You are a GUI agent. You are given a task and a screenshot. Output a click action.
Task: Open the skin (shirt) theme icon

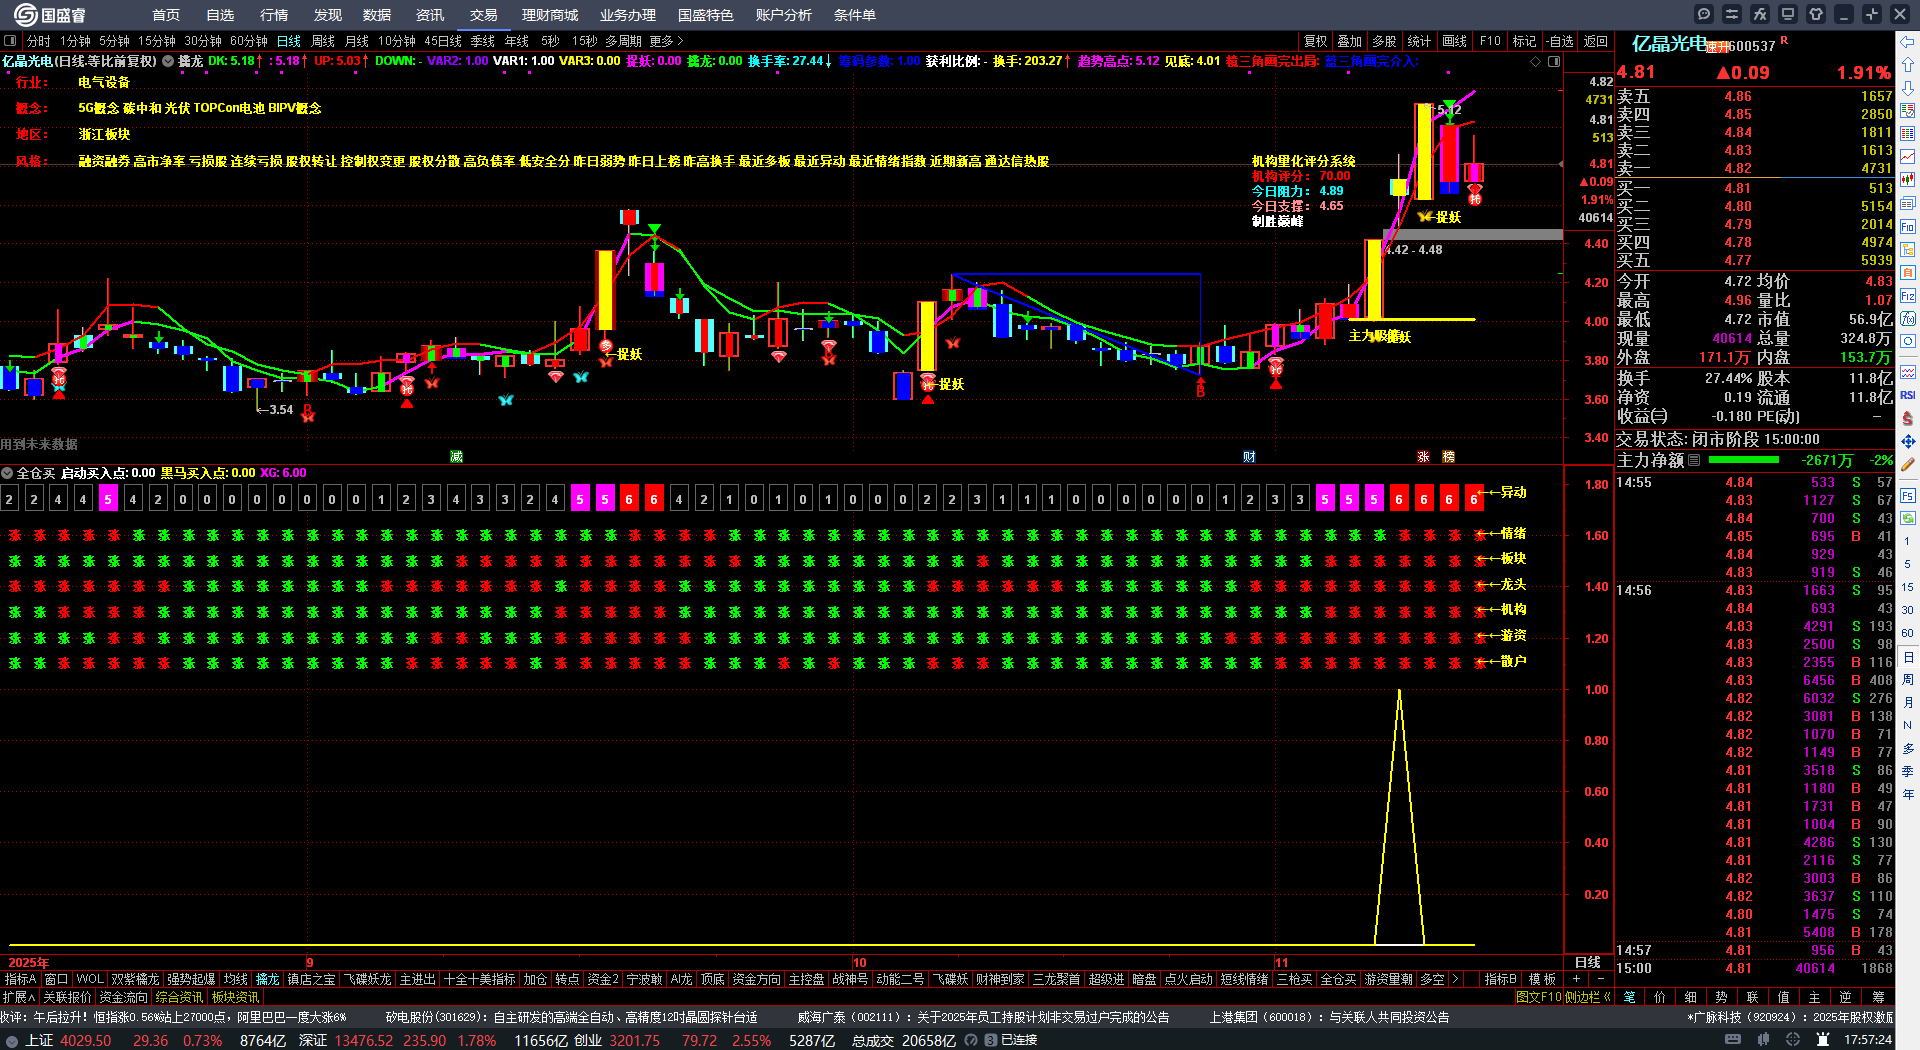coord(1816,14)
